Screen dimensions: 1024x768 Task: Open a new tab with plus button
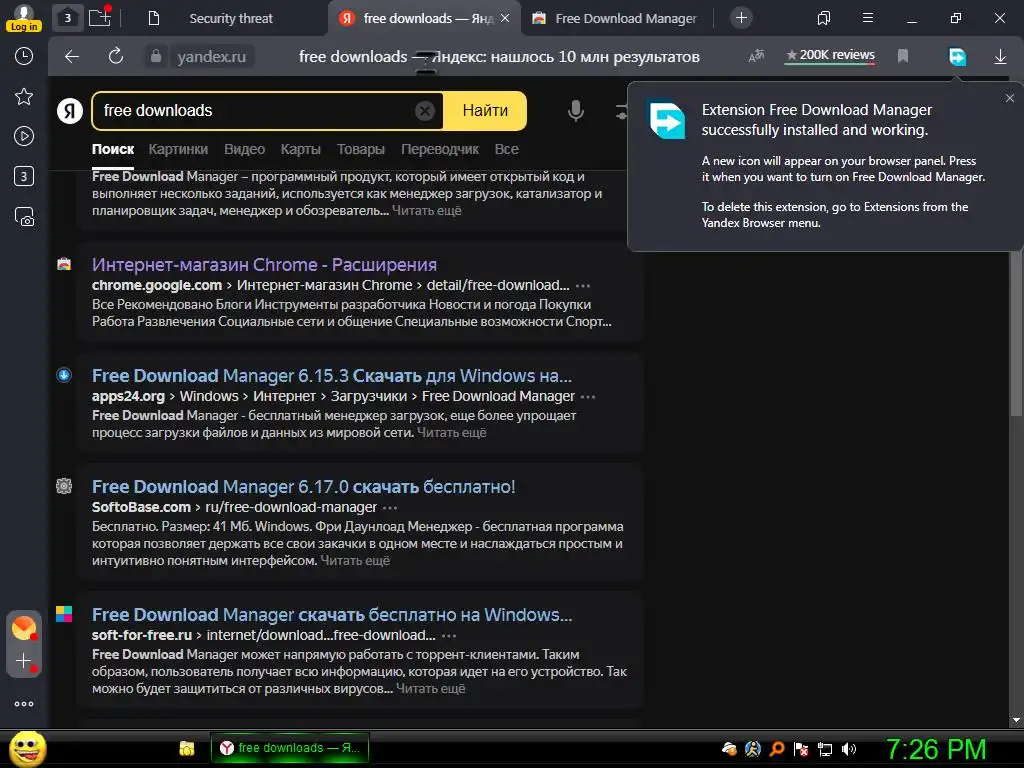[x=741, y=18]
